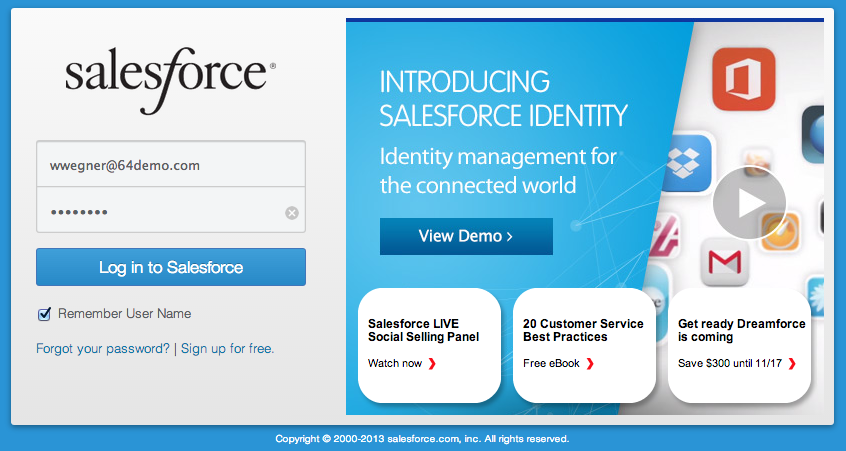
Task: Click Free eBook red arrow
Action: 590,364
